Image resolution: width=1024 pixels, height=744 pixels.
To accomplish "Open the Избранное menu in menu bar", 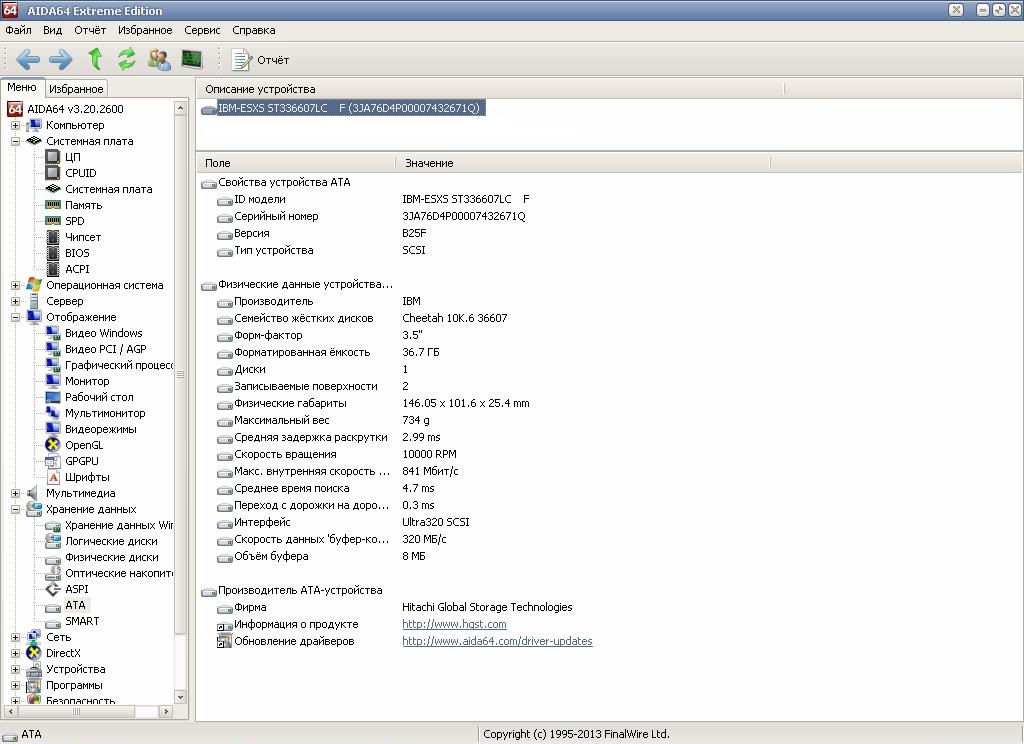I will coord(145,30).
